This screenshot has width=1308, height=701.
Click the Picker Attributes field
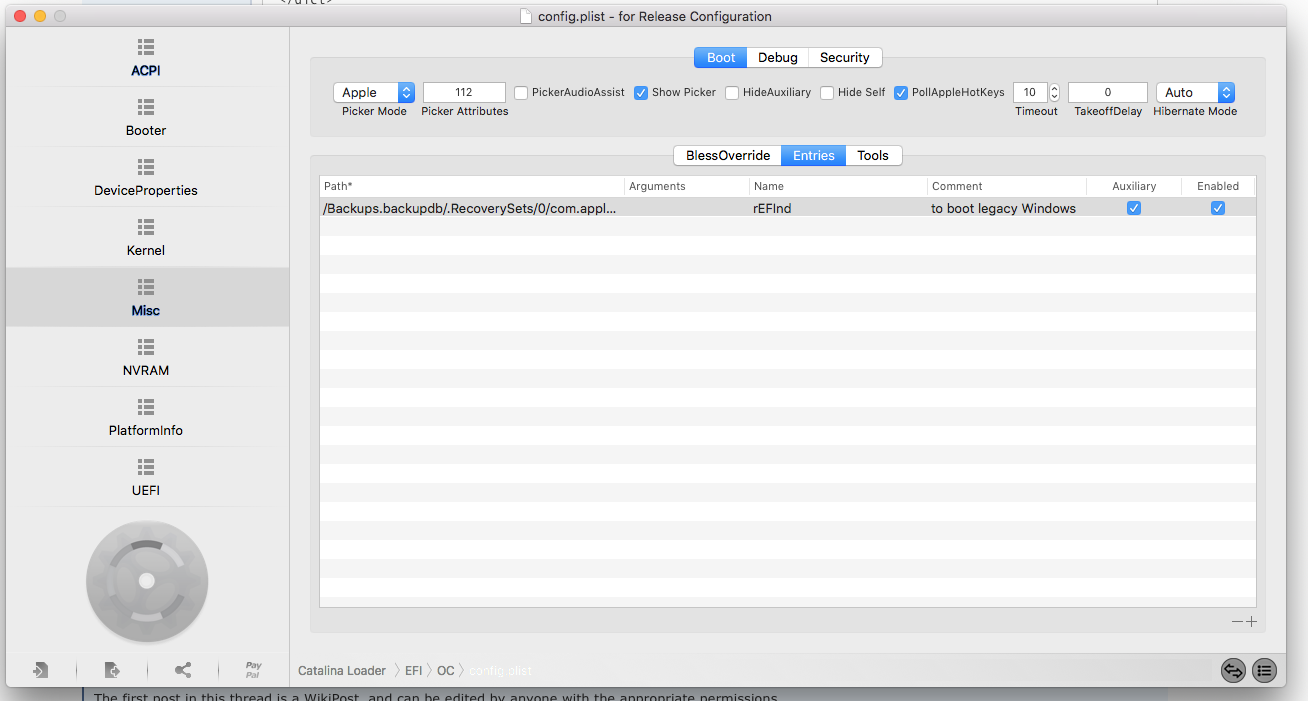464,92
